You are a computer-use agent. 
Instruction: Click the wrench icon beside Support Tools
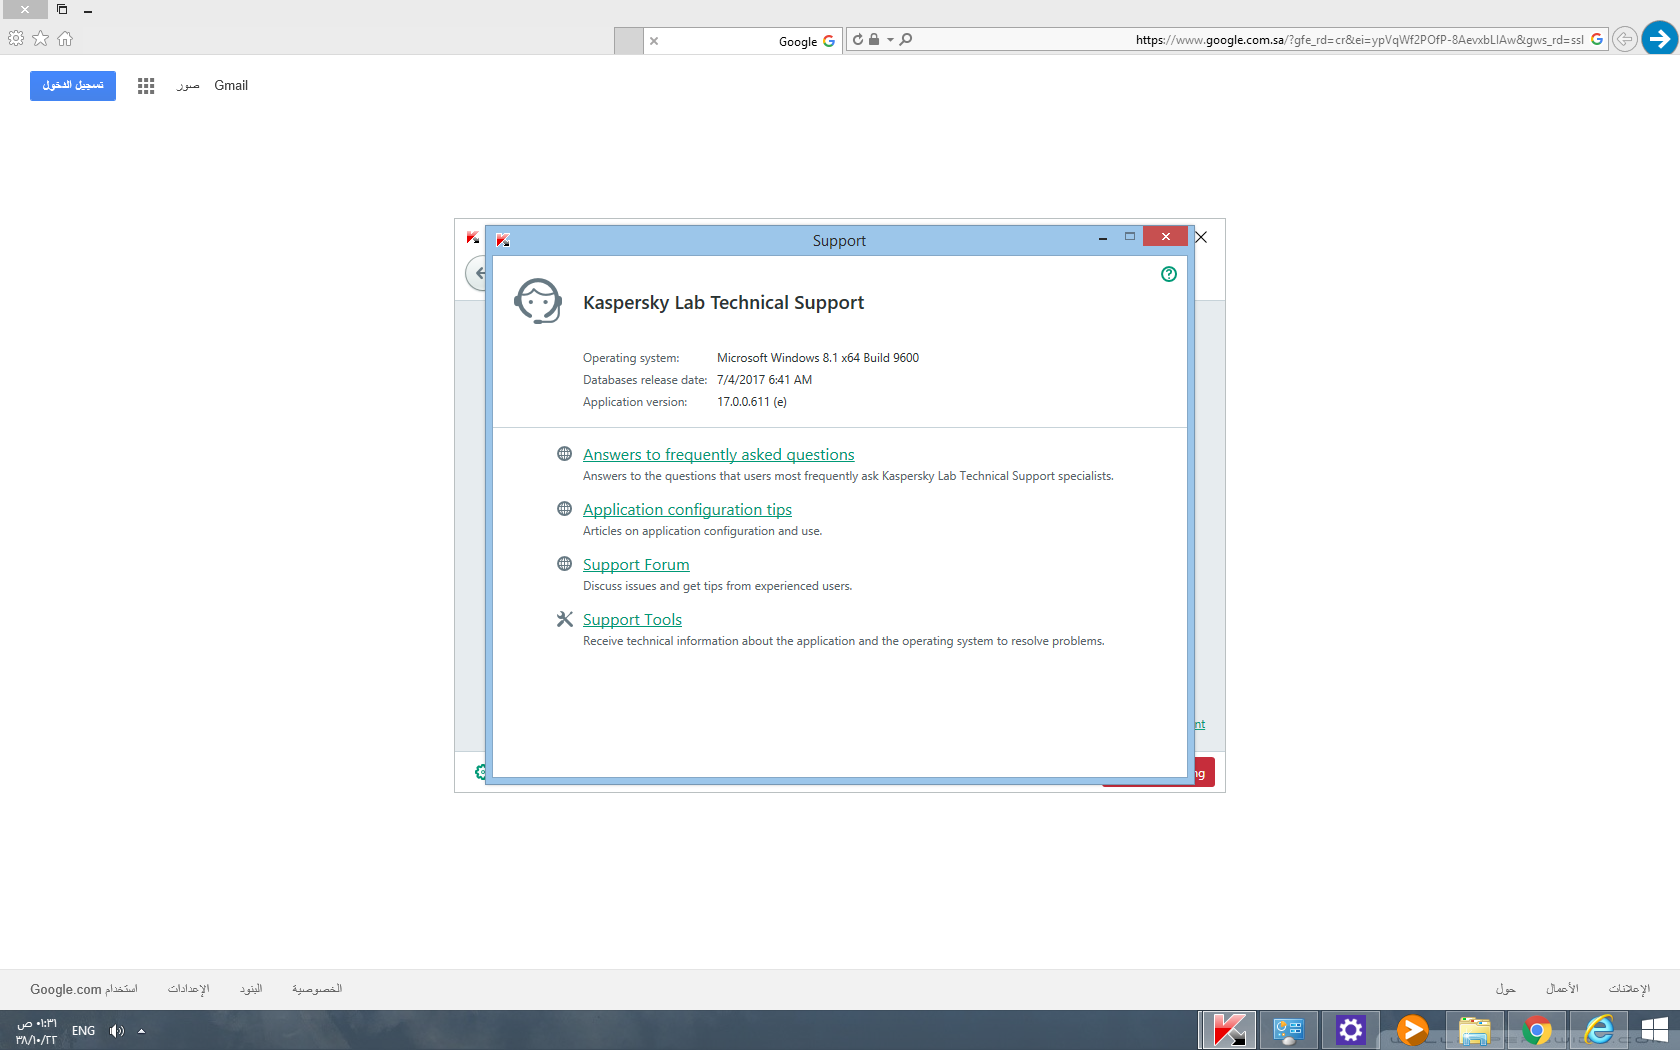(565, 619)
